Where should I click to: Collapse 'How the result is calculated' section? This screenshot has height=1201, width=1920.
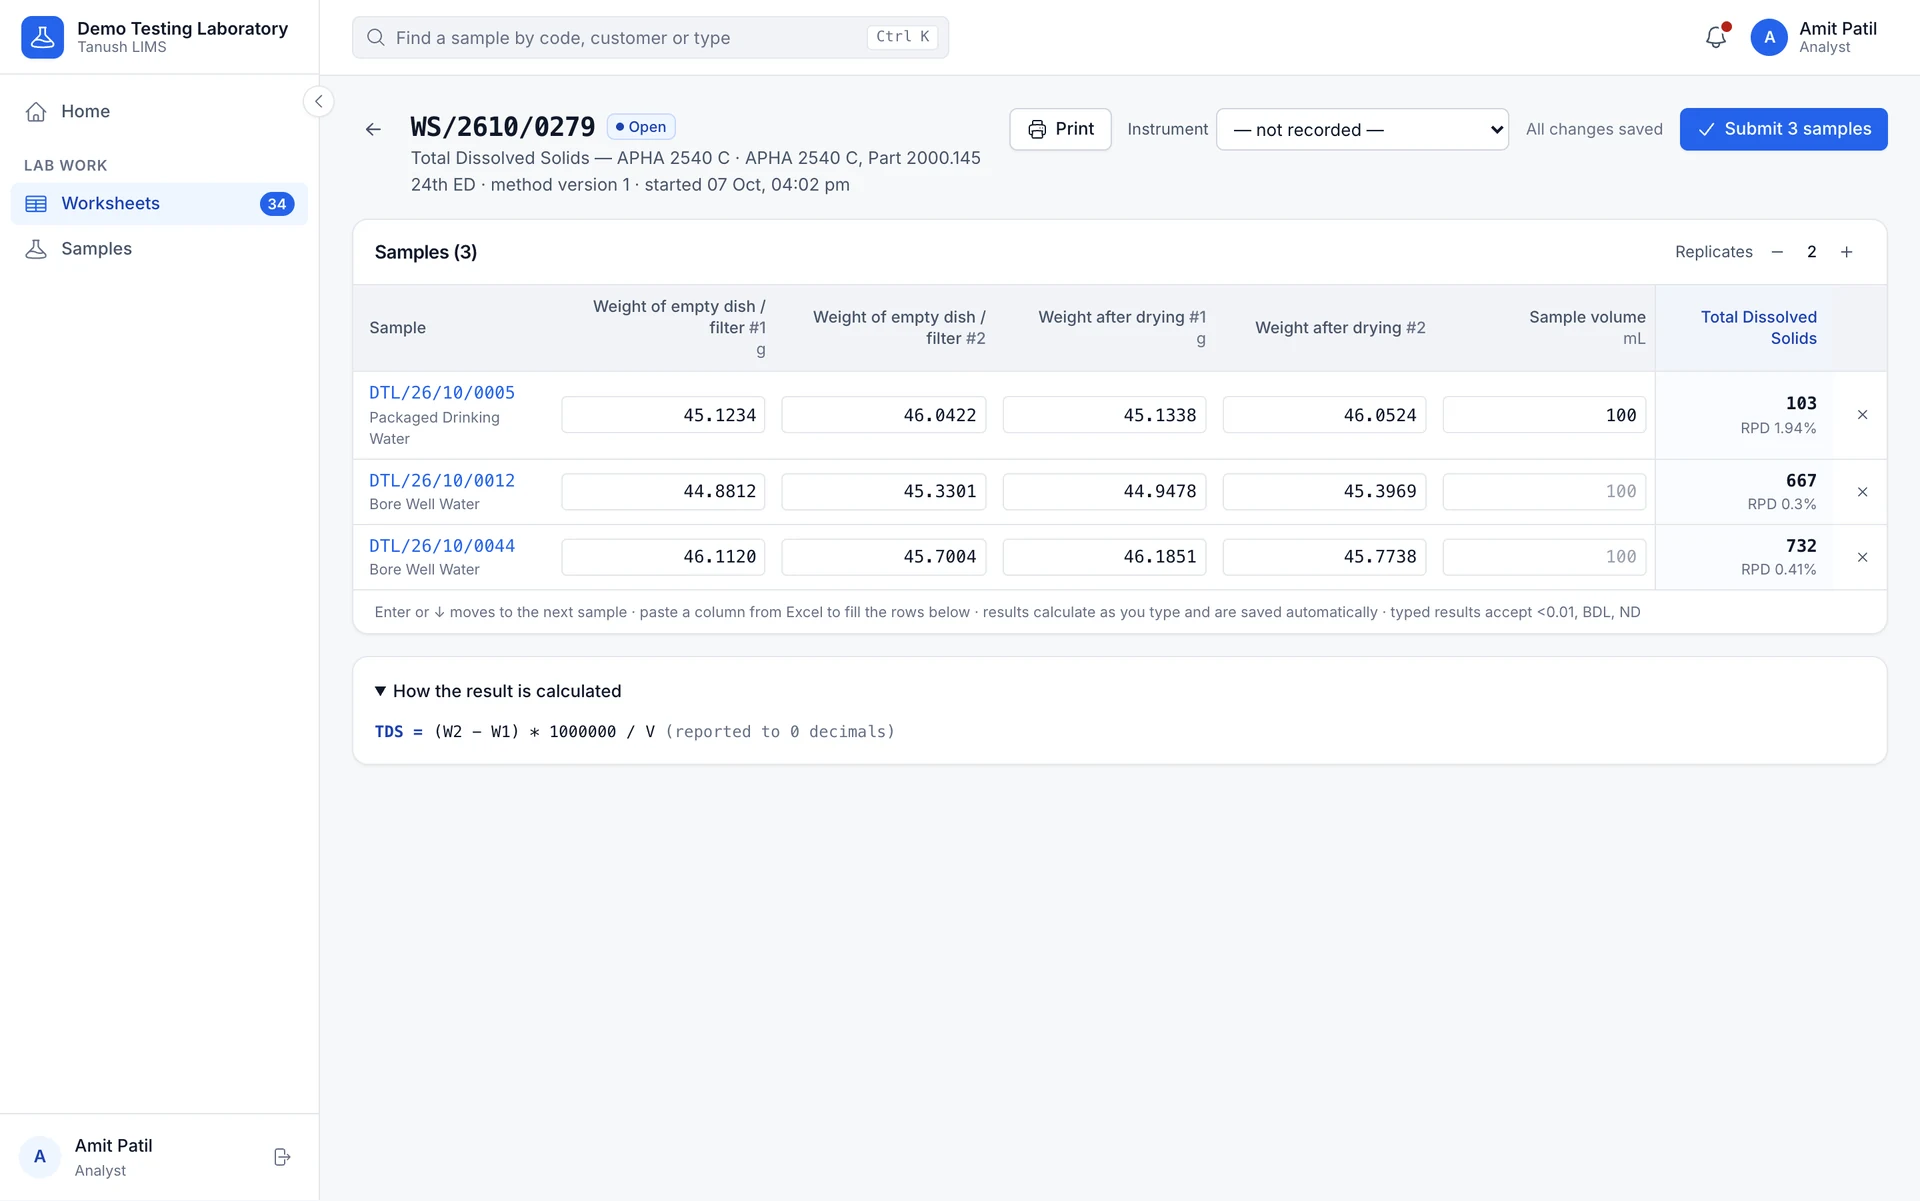click(498, 691)
